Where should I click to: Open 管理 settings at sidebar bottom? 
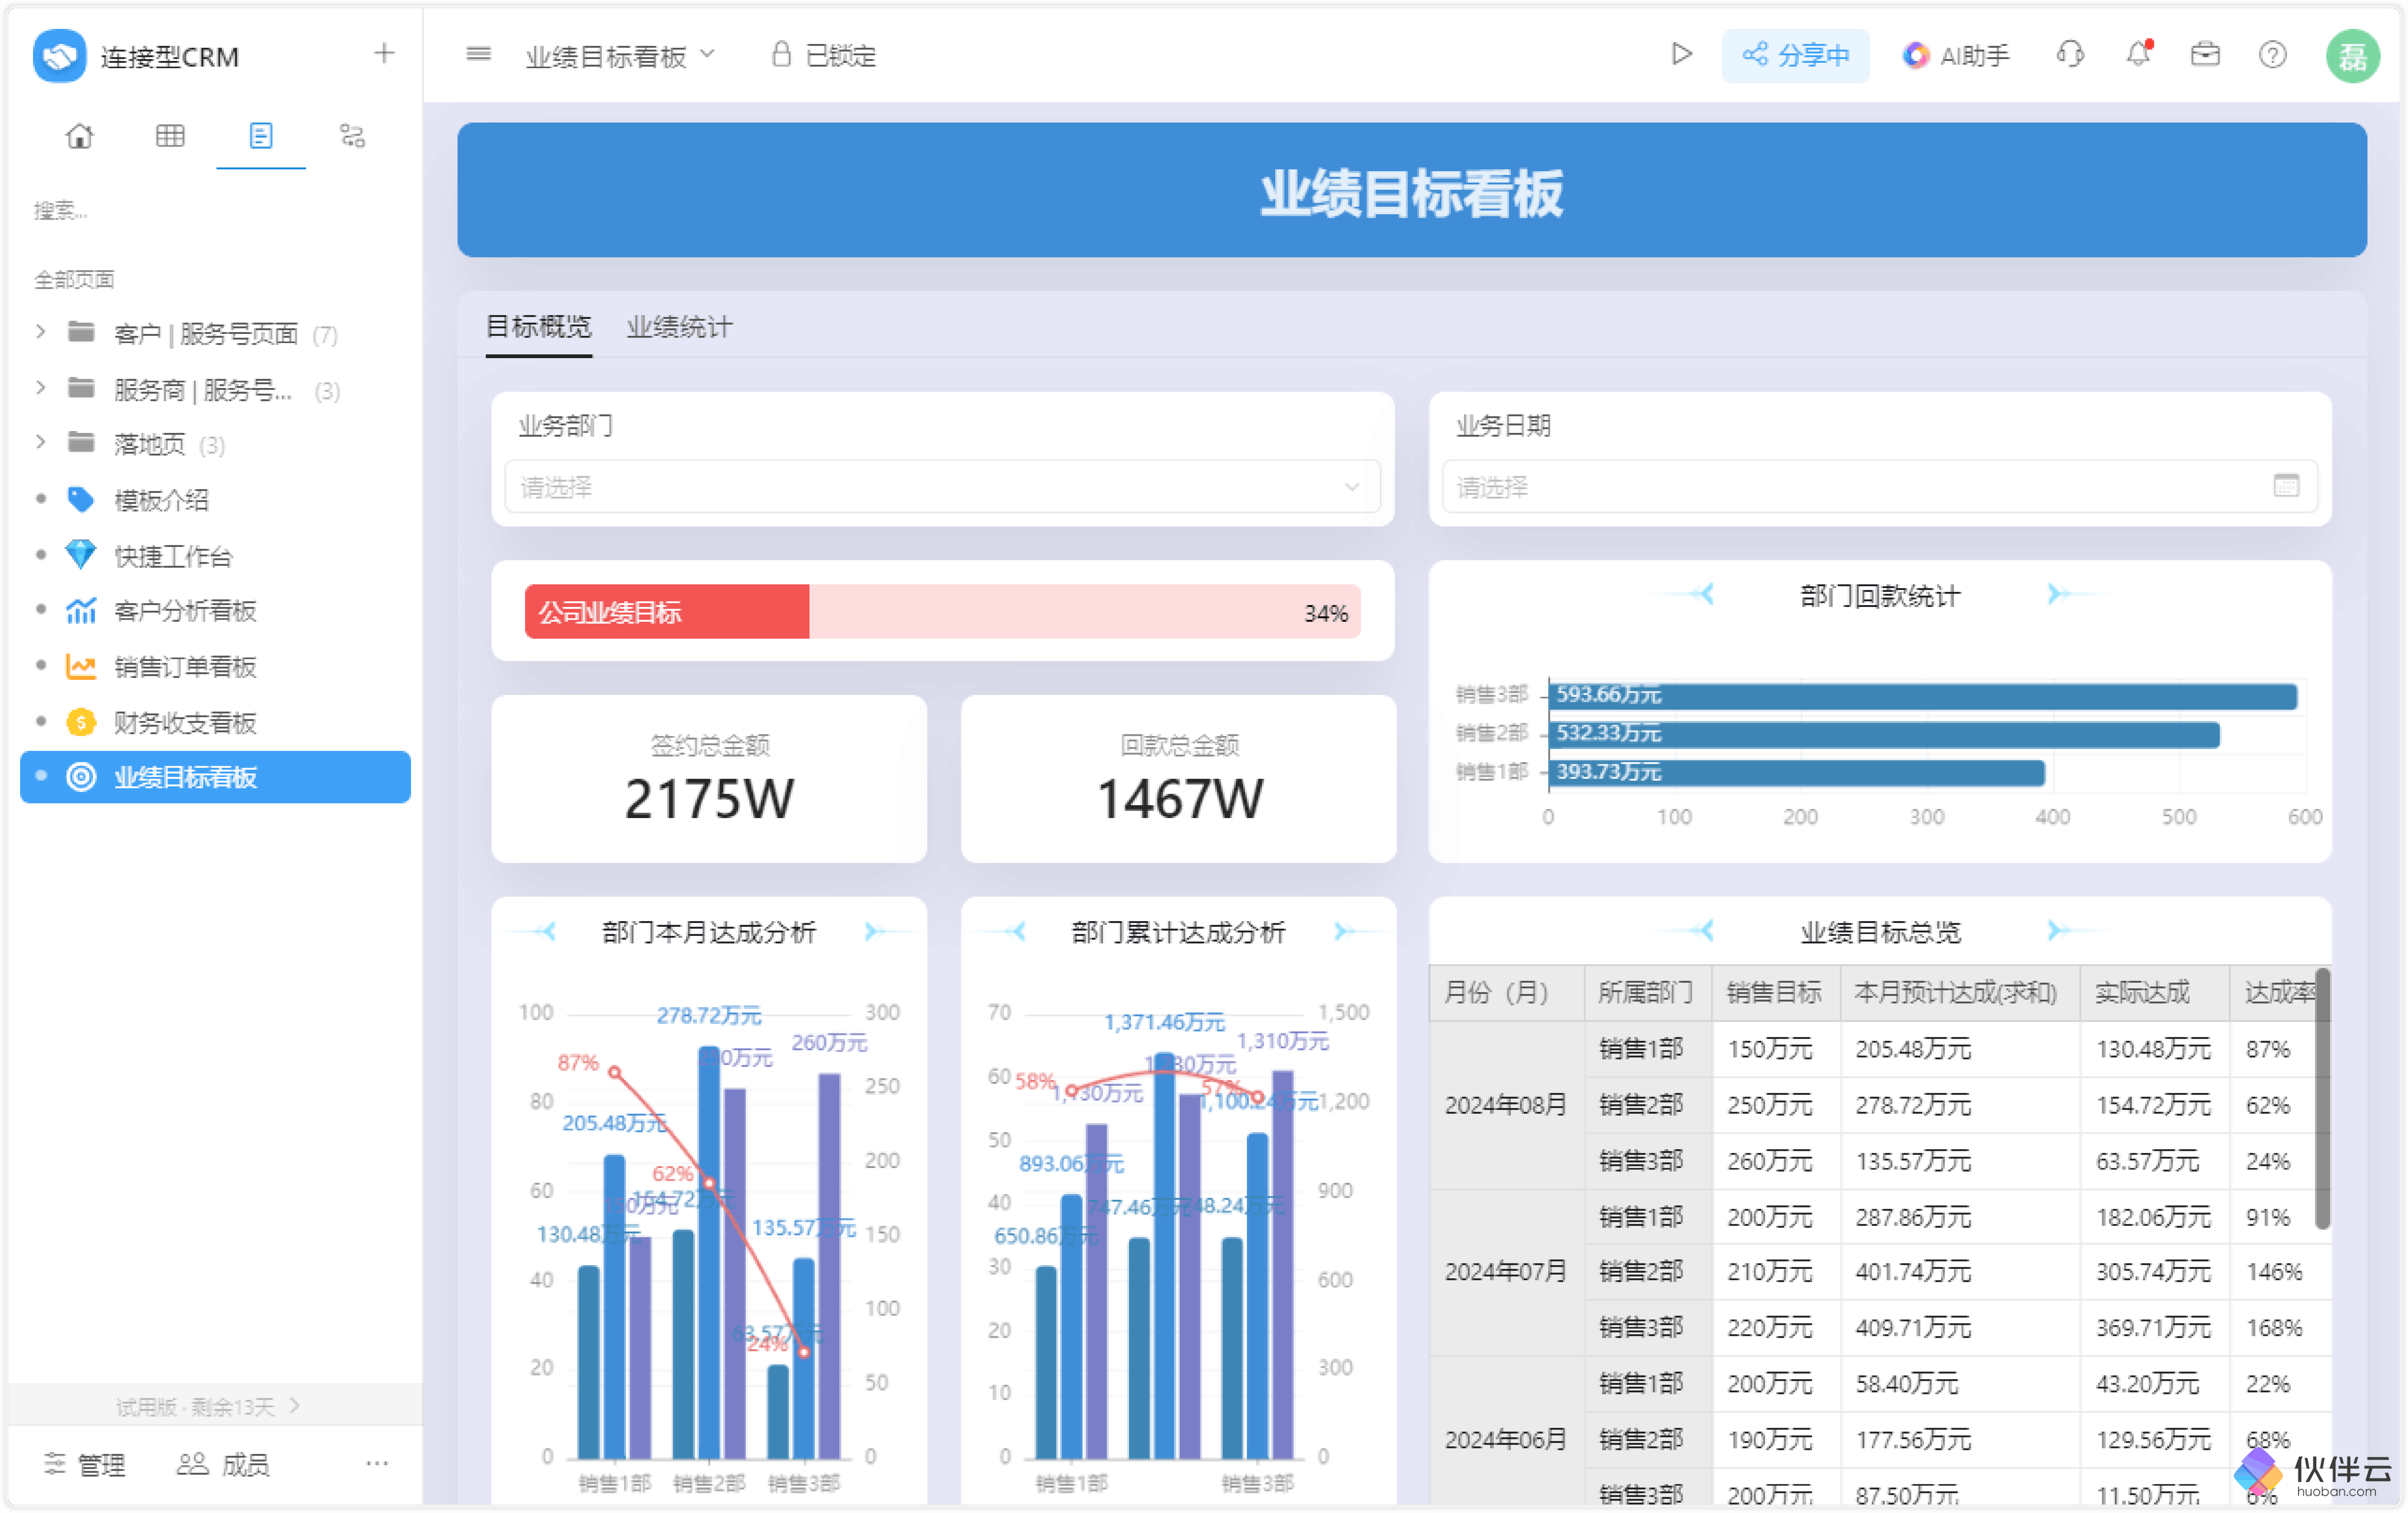[x=85, y=1465]
